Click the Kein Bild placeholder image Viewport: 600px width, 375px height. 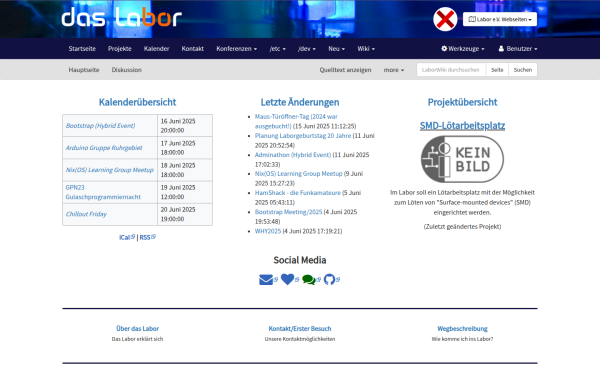462,159
